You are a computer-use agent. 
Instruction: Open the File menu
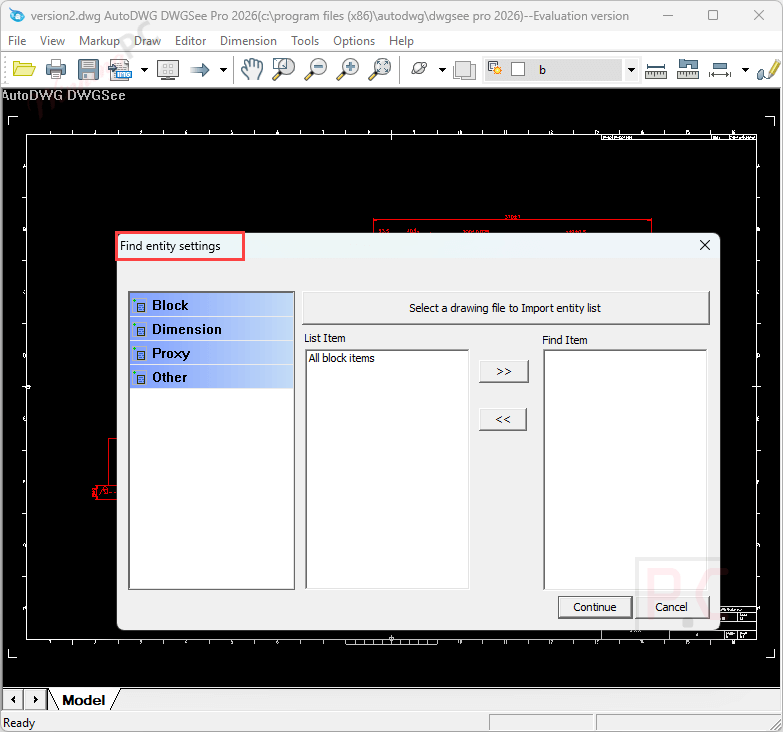(17, 41)
